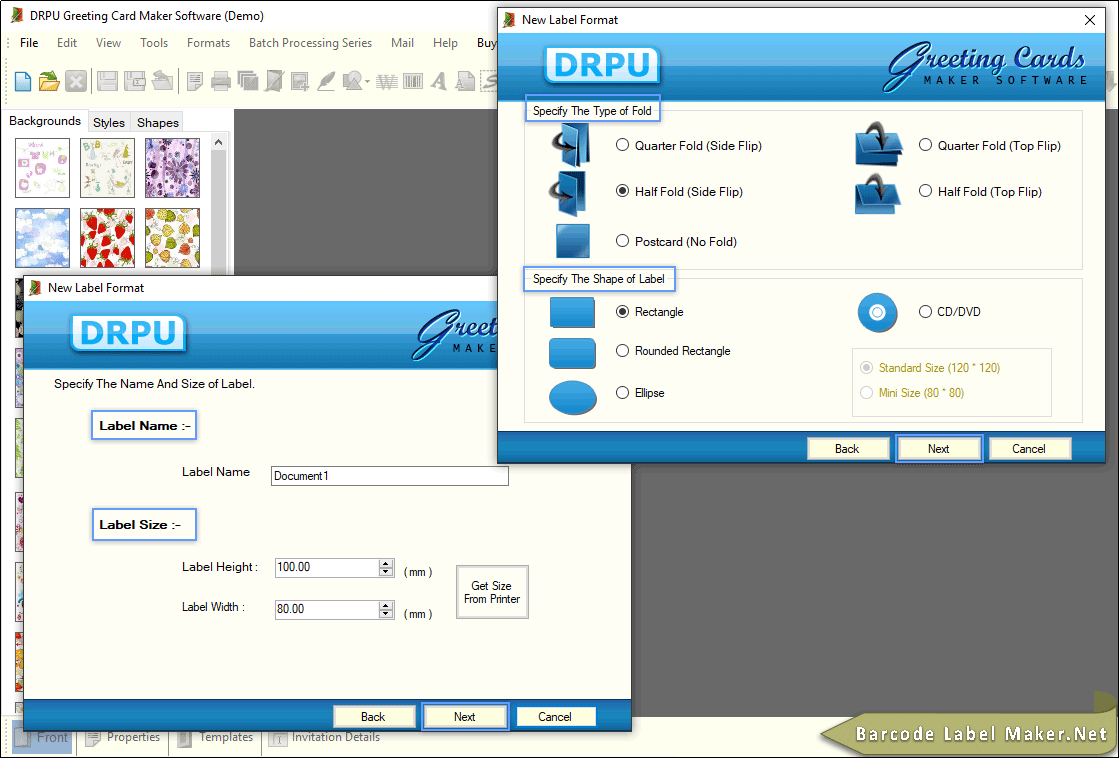Click the Half Fold (Side Flip) card icon
Viewport: 1119px width, 758px height.
[569, 192]
